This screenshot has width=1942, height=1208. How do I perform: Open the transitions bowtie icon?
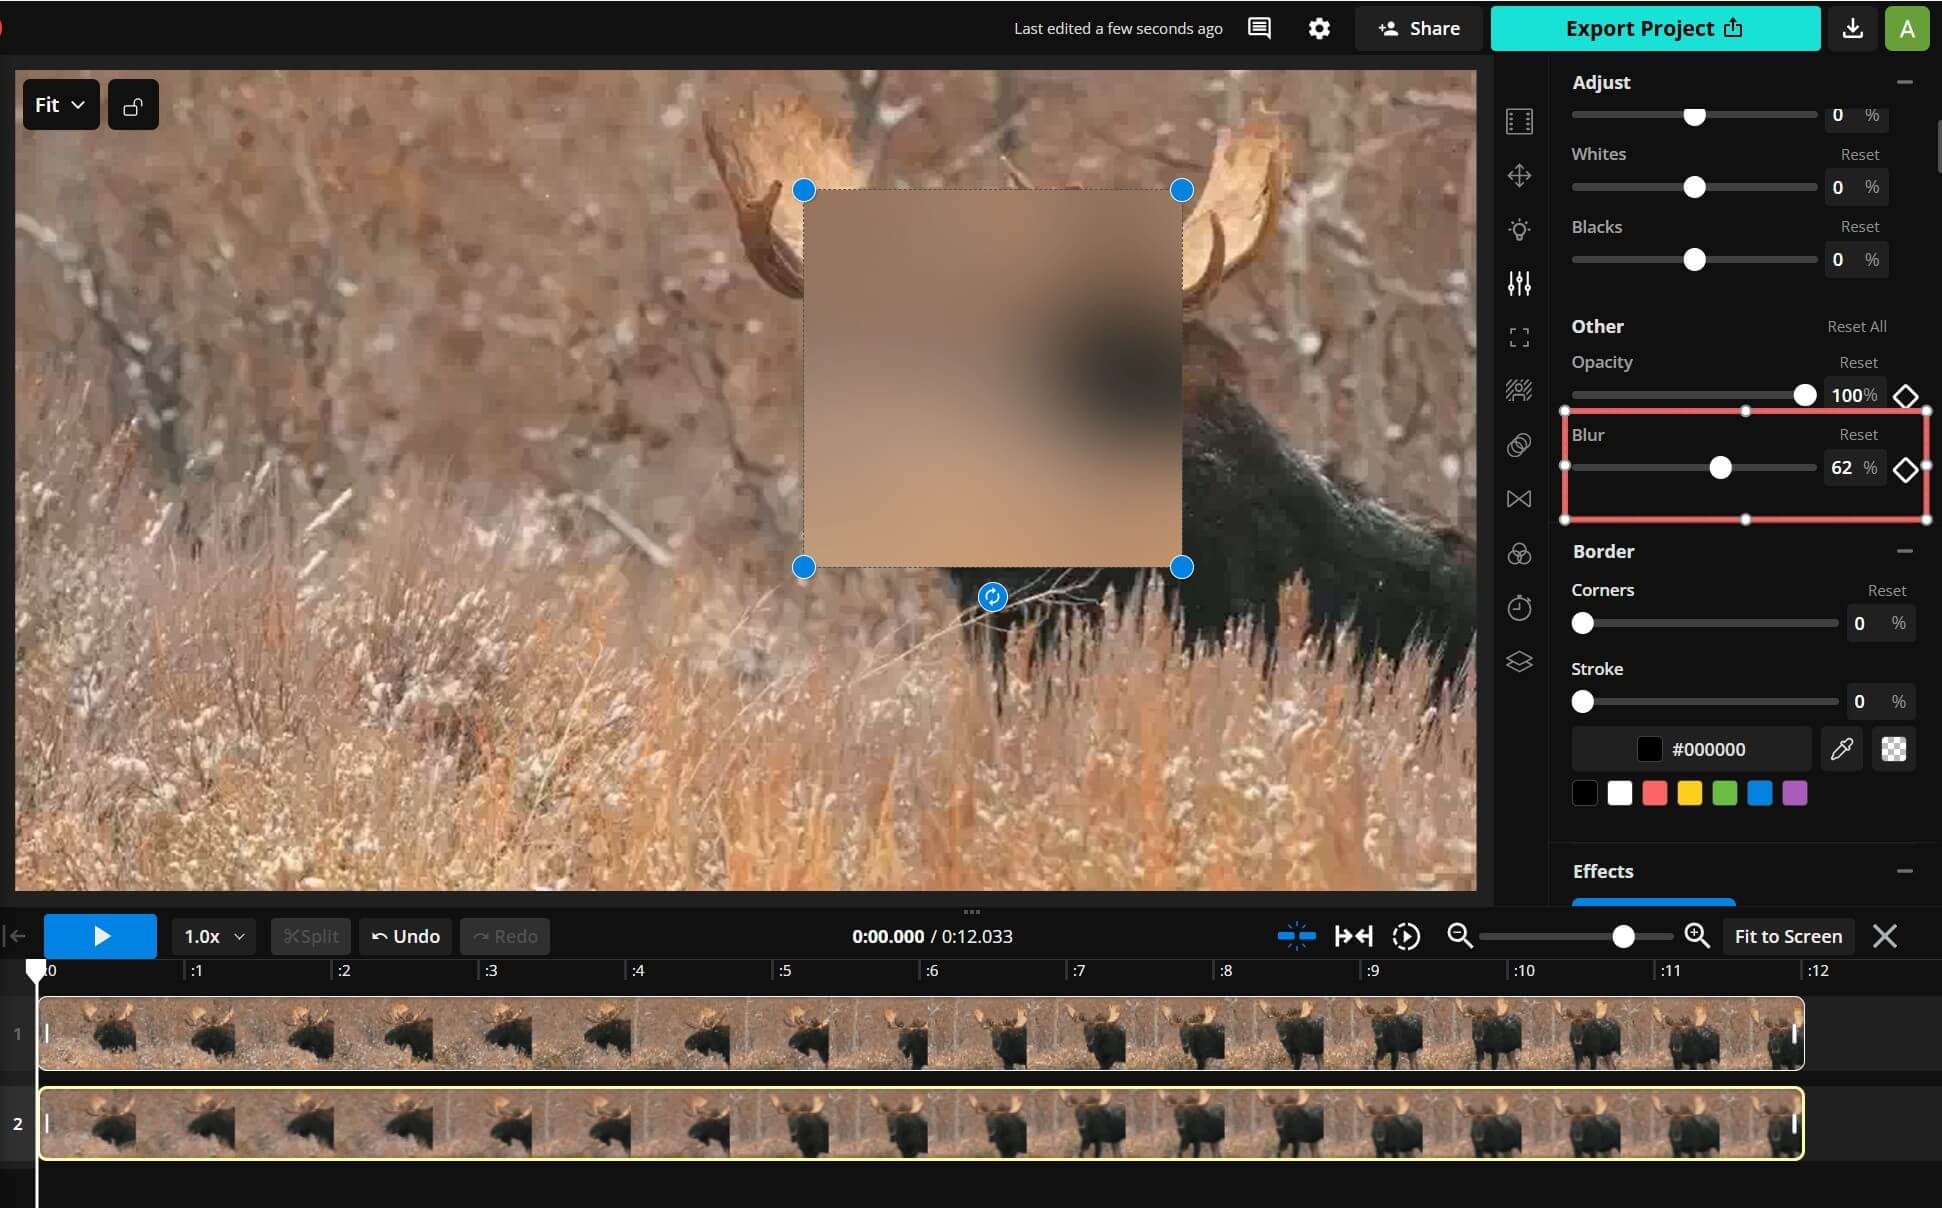1519,499
